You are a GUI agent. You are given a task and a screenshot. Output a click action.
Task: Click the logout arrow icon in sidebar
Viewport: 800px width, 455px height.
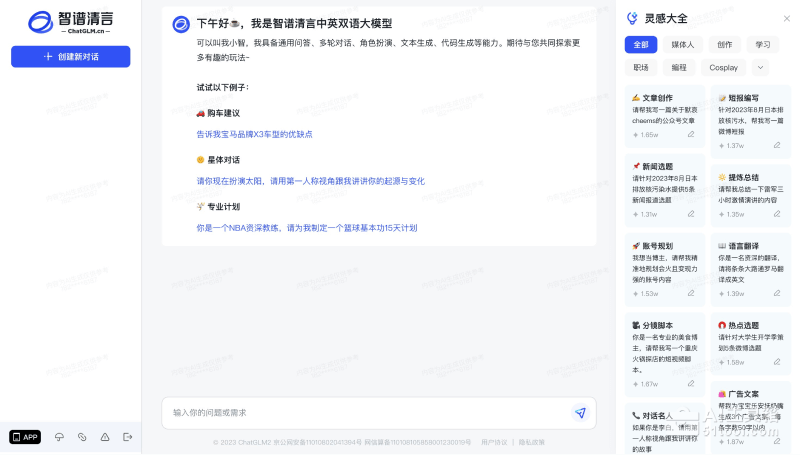point(127,437)
